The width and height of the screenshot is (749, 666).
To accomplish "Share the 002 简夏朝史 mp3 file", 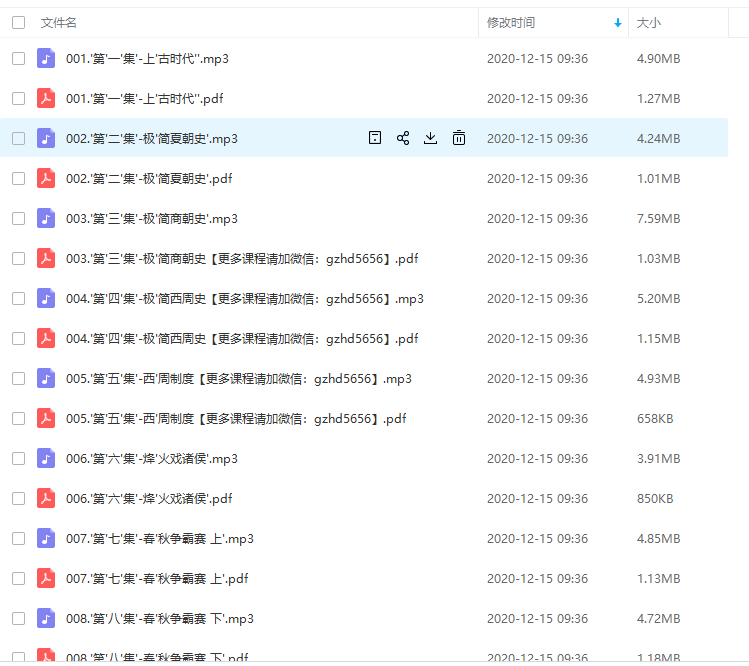I will pos(403,138).
